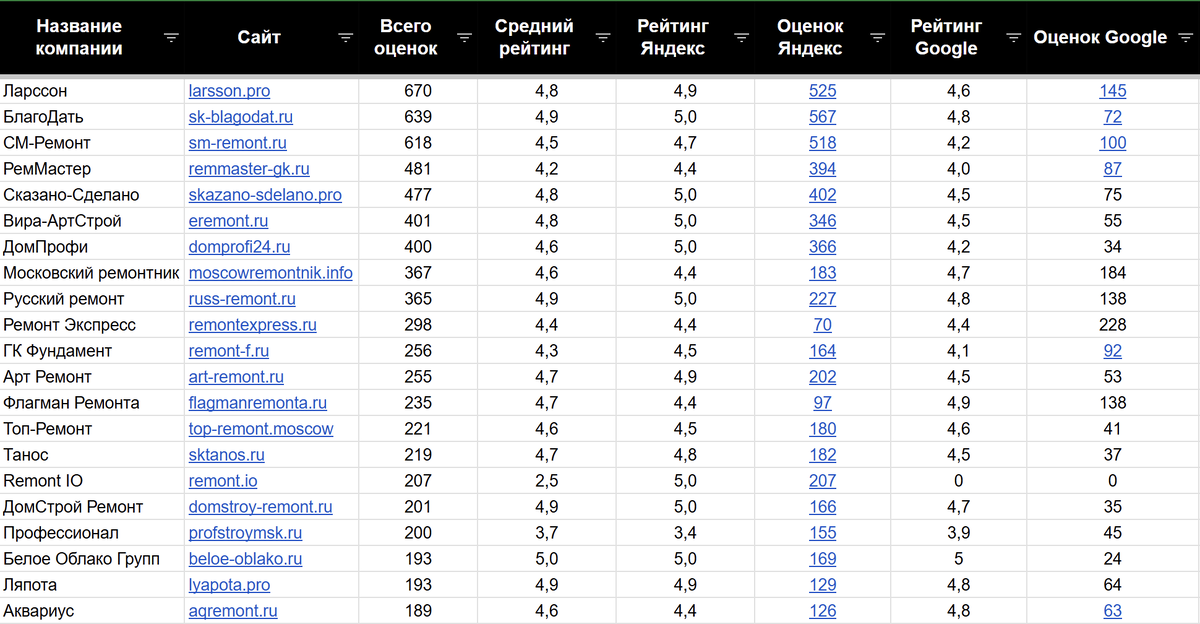Follow the aqremont.ru link
The image size is (1200, 624).
pos(233,611)
